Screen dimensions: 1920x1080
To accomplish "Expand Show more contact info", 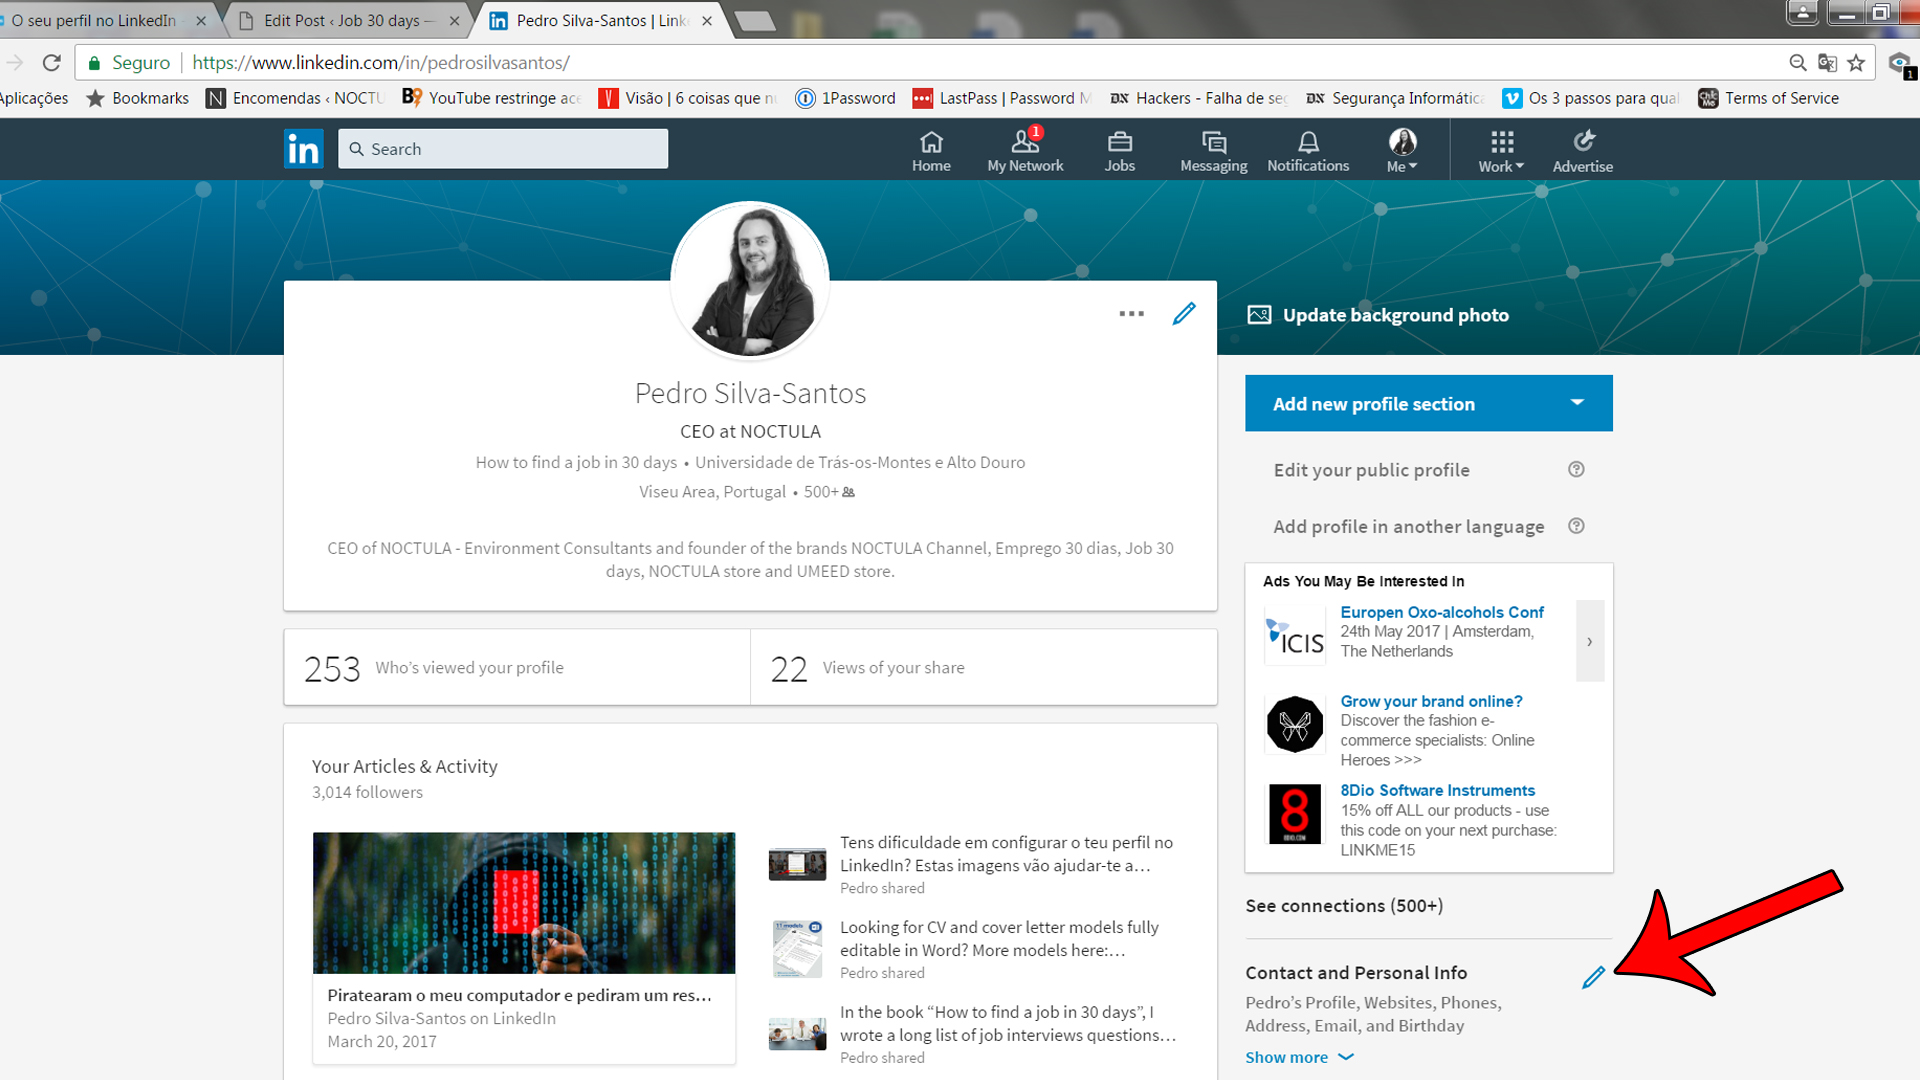I will 1299,1057.
